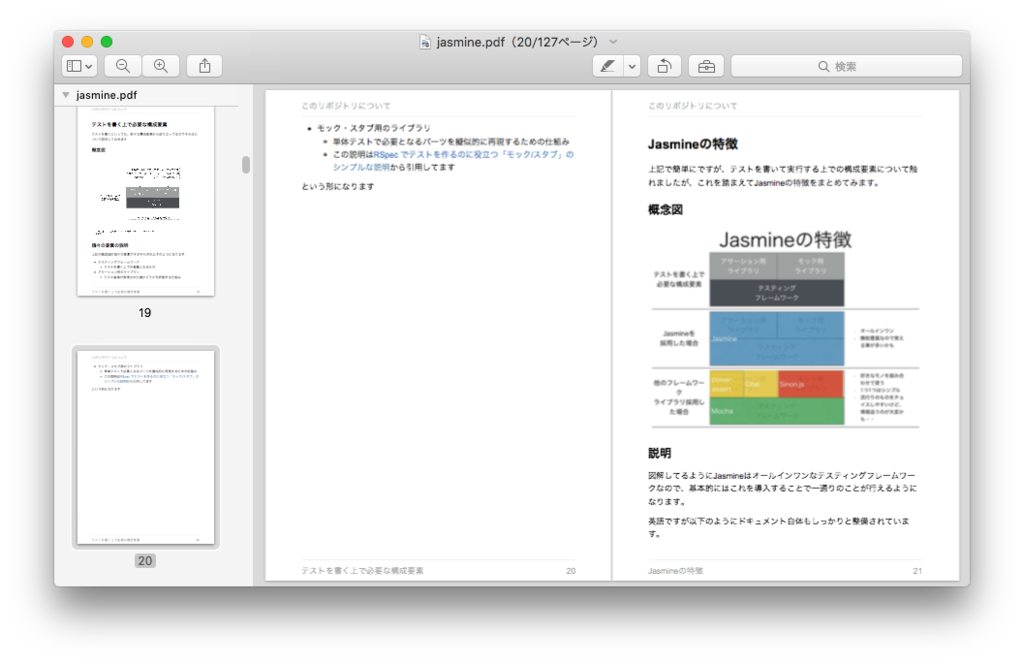Viewport: 1024px width, 664px height.
Task: Click the footer テストを書く上で必要な構成要素 on page 20
Action: [362, 571]
